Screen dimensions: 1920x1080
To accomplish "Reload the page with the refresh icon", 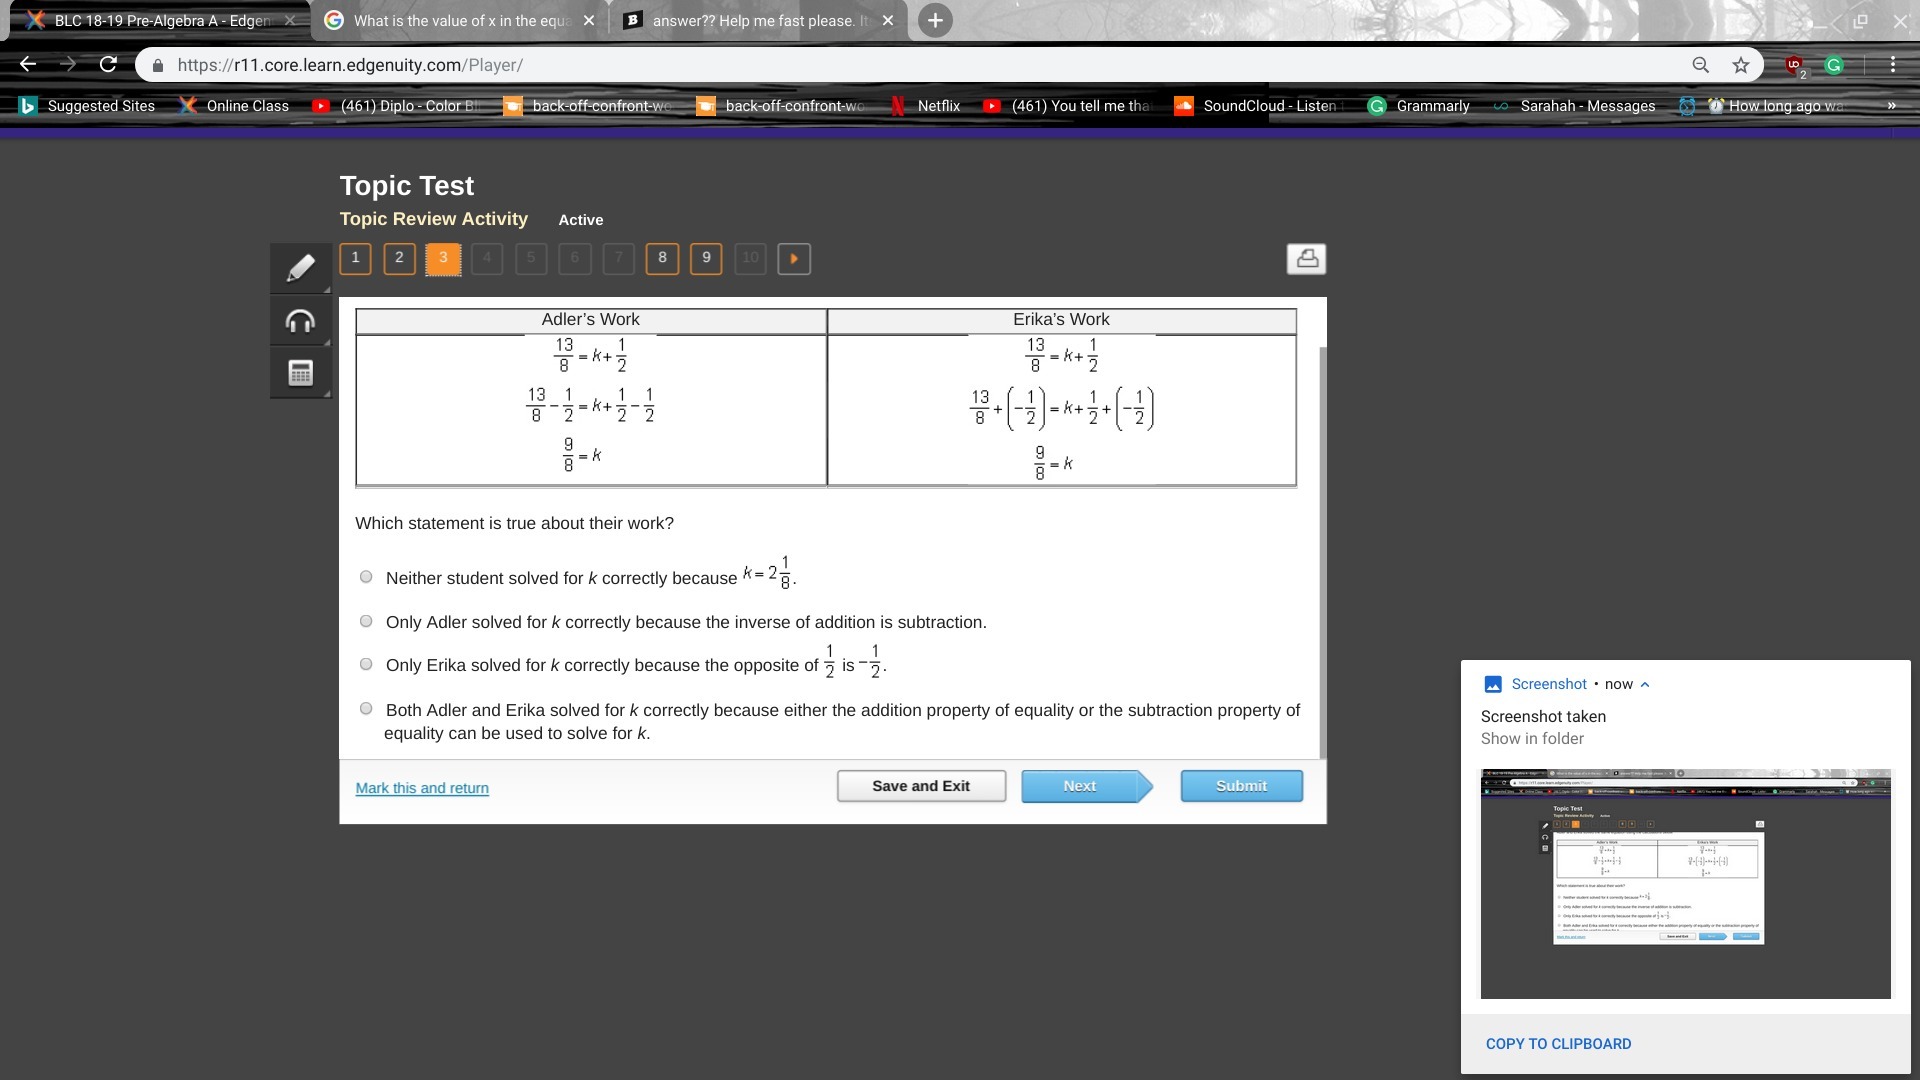I will coord(108,65).
